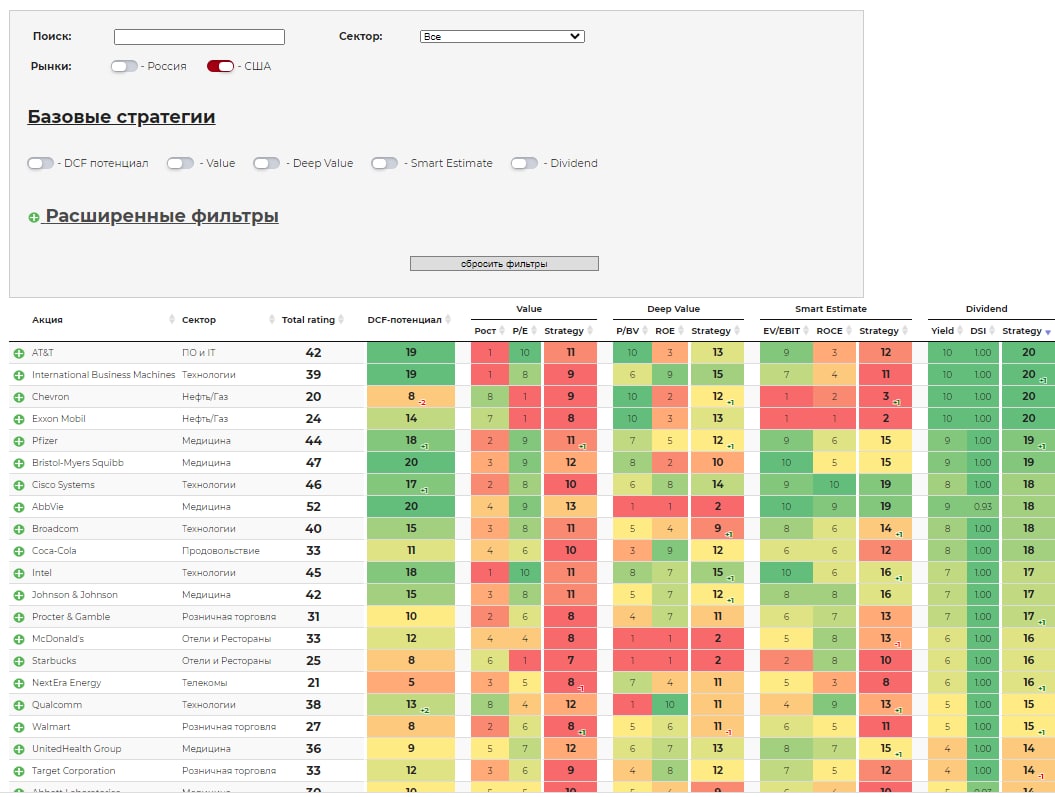Click Продовольствие sector for Coca-Cola
The image size is (1055, 797).
[x=221, y=550]
